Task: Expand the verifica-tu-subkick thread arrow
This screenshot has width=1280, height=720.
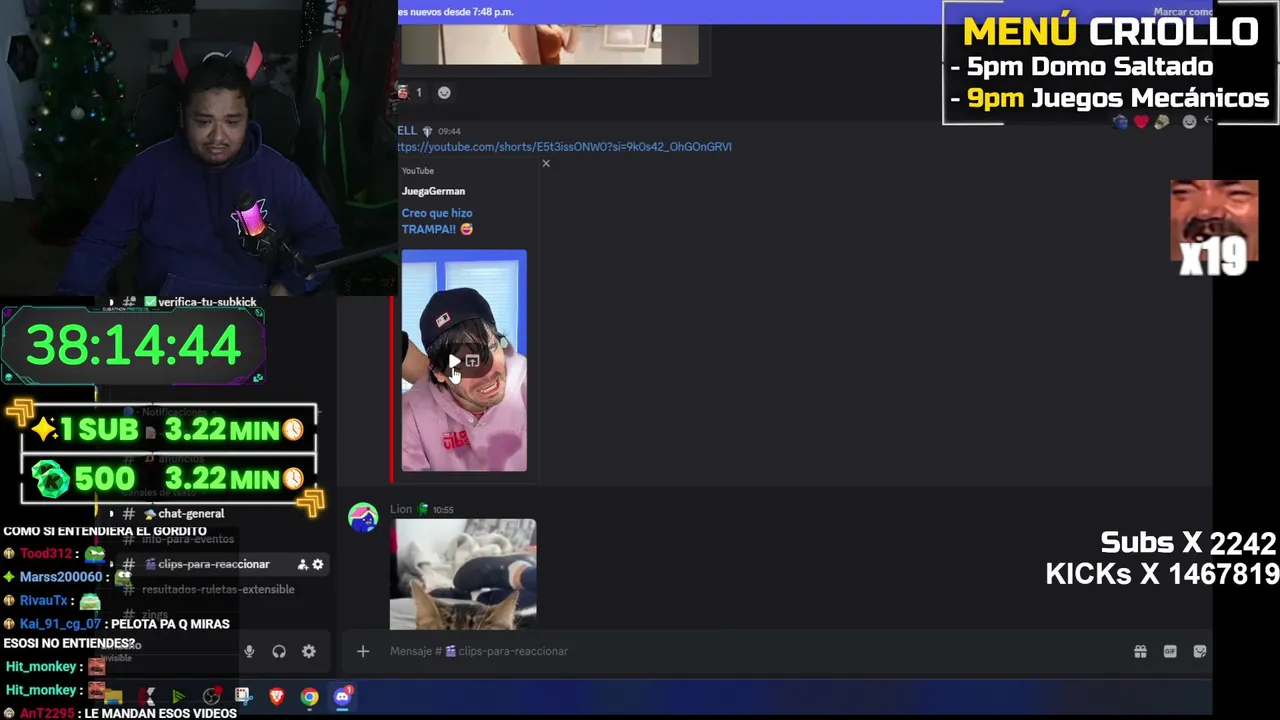Action: pos(112,302)
